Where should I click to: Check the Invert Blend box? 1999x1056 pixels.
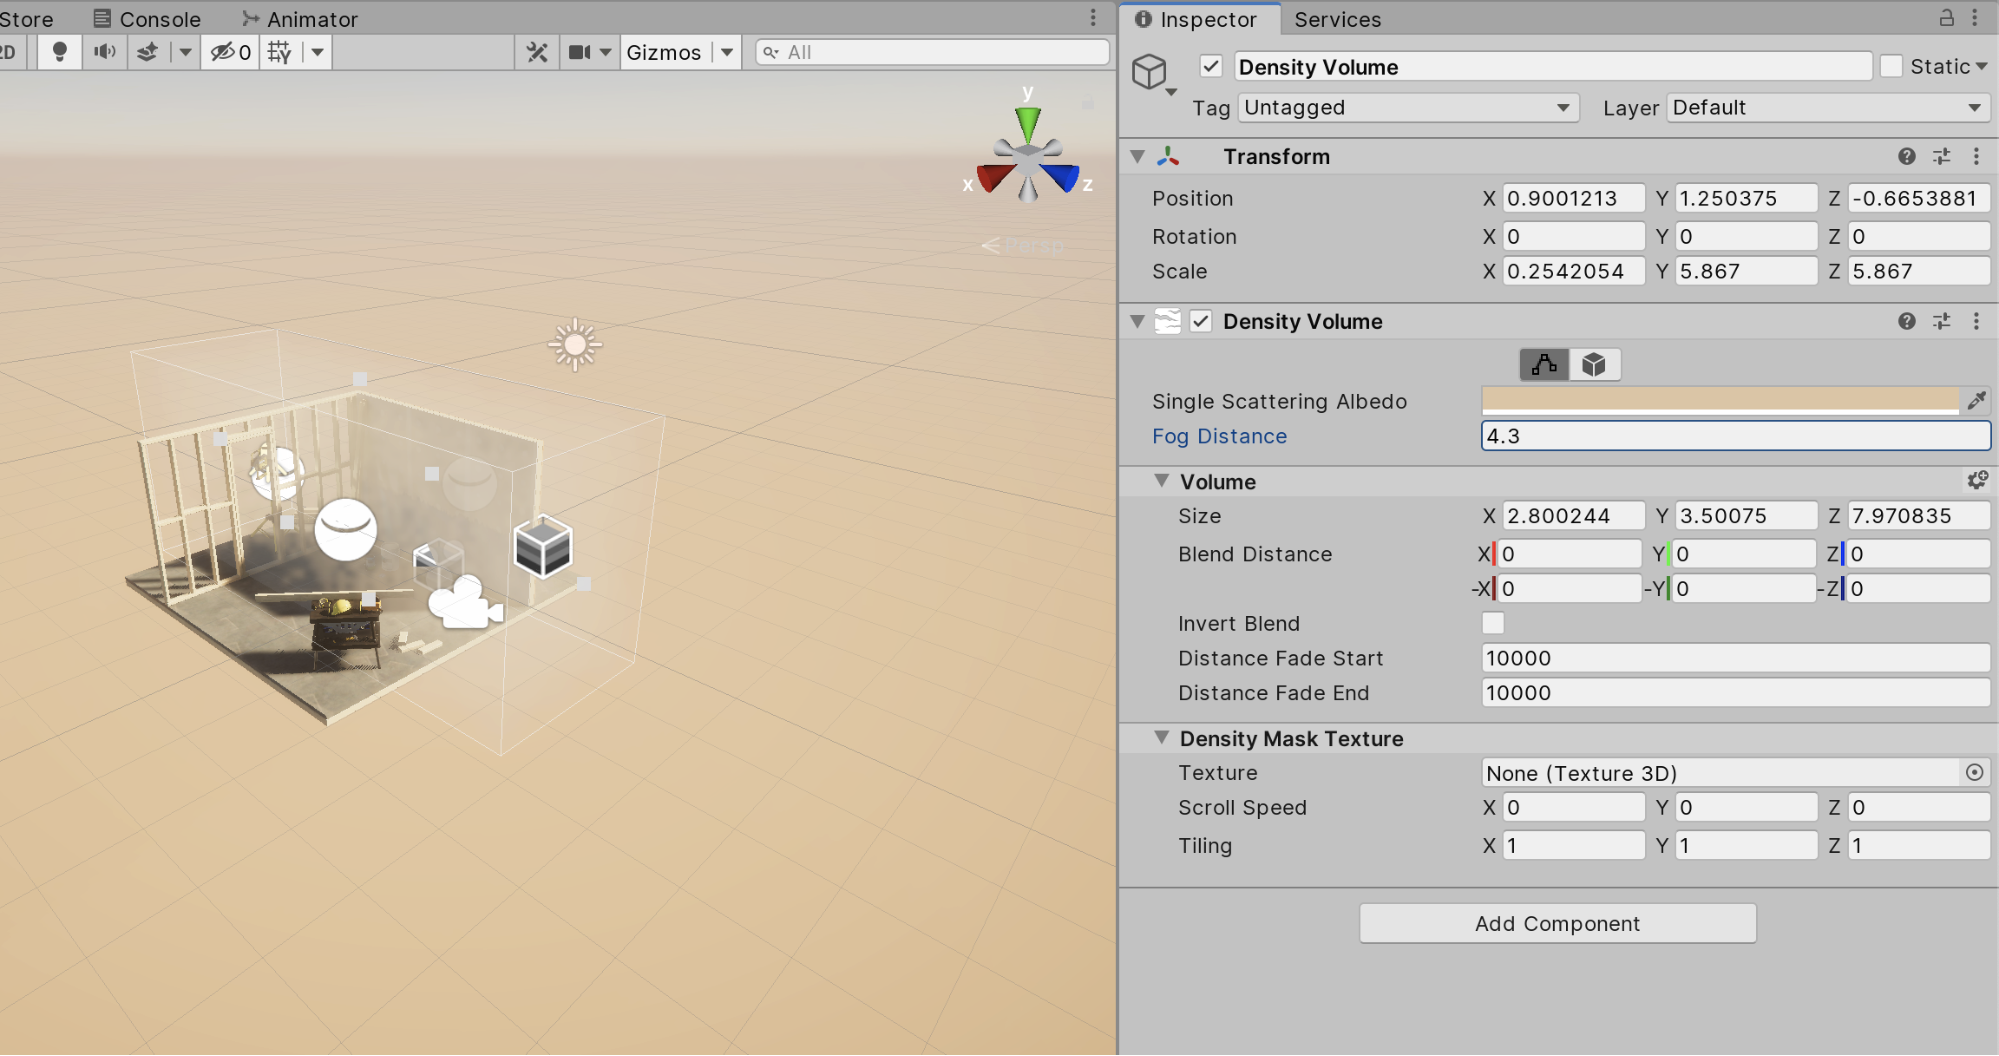pos(1493,623)
